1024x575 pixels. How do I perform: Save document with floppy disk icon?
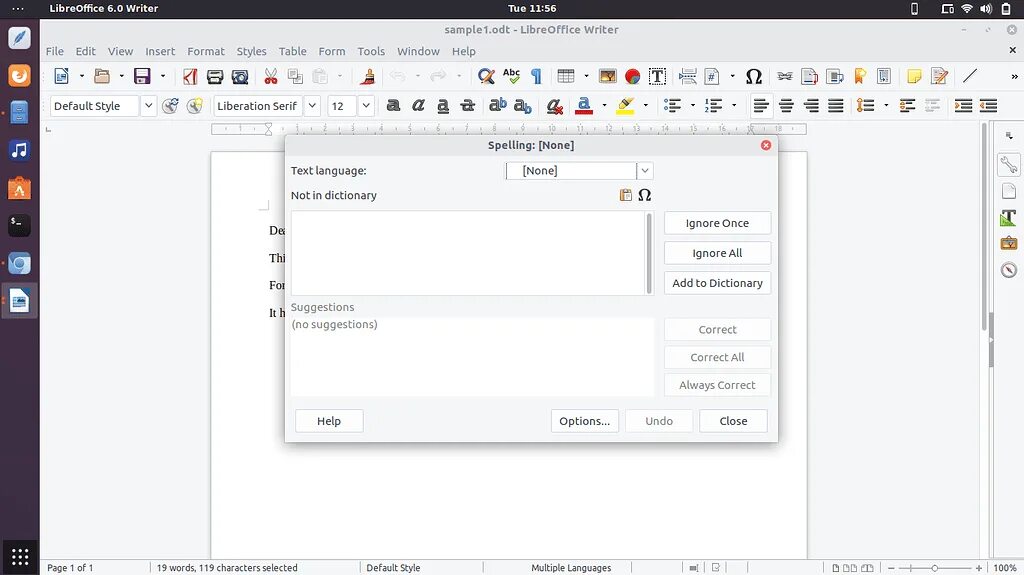pyautogui.click(x=142, y=76)
